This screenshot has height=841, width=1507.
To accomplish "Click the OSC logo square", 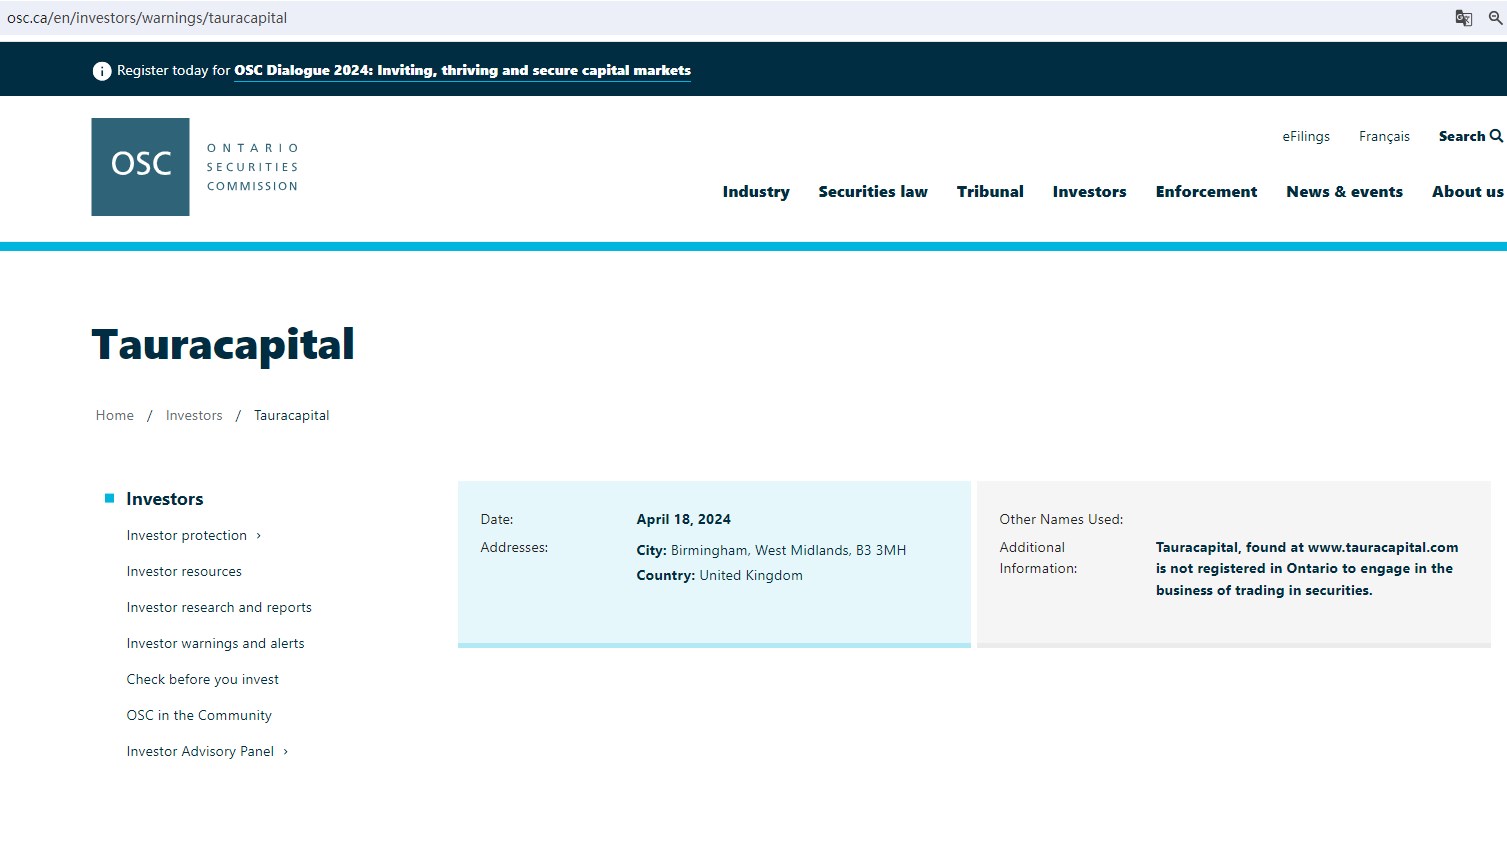I will point(140,167).
